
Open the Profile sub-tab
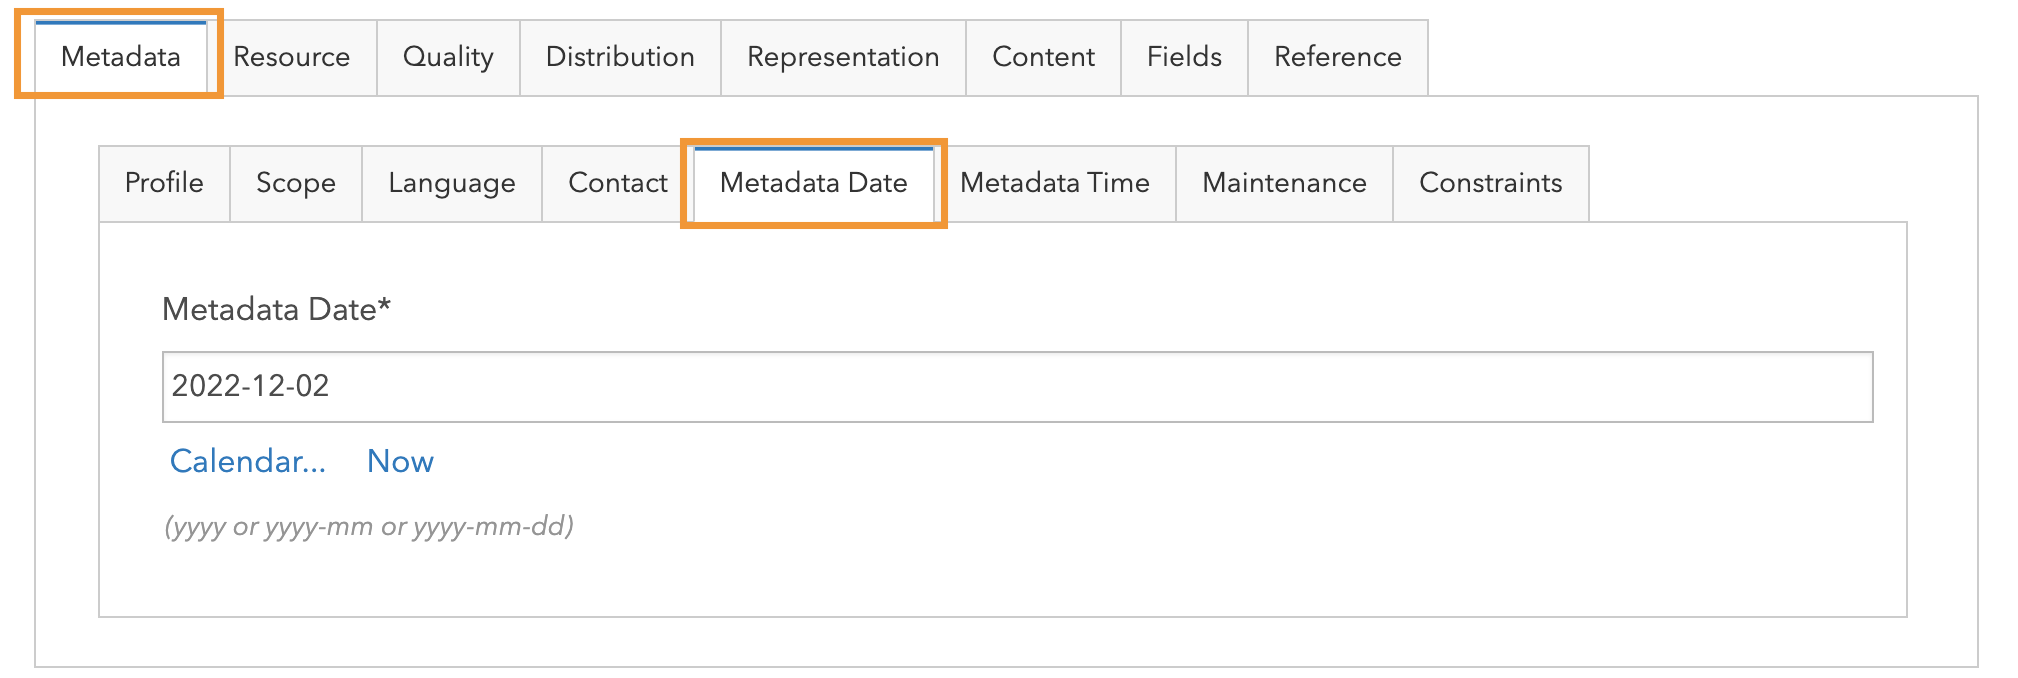coord(164,183)
